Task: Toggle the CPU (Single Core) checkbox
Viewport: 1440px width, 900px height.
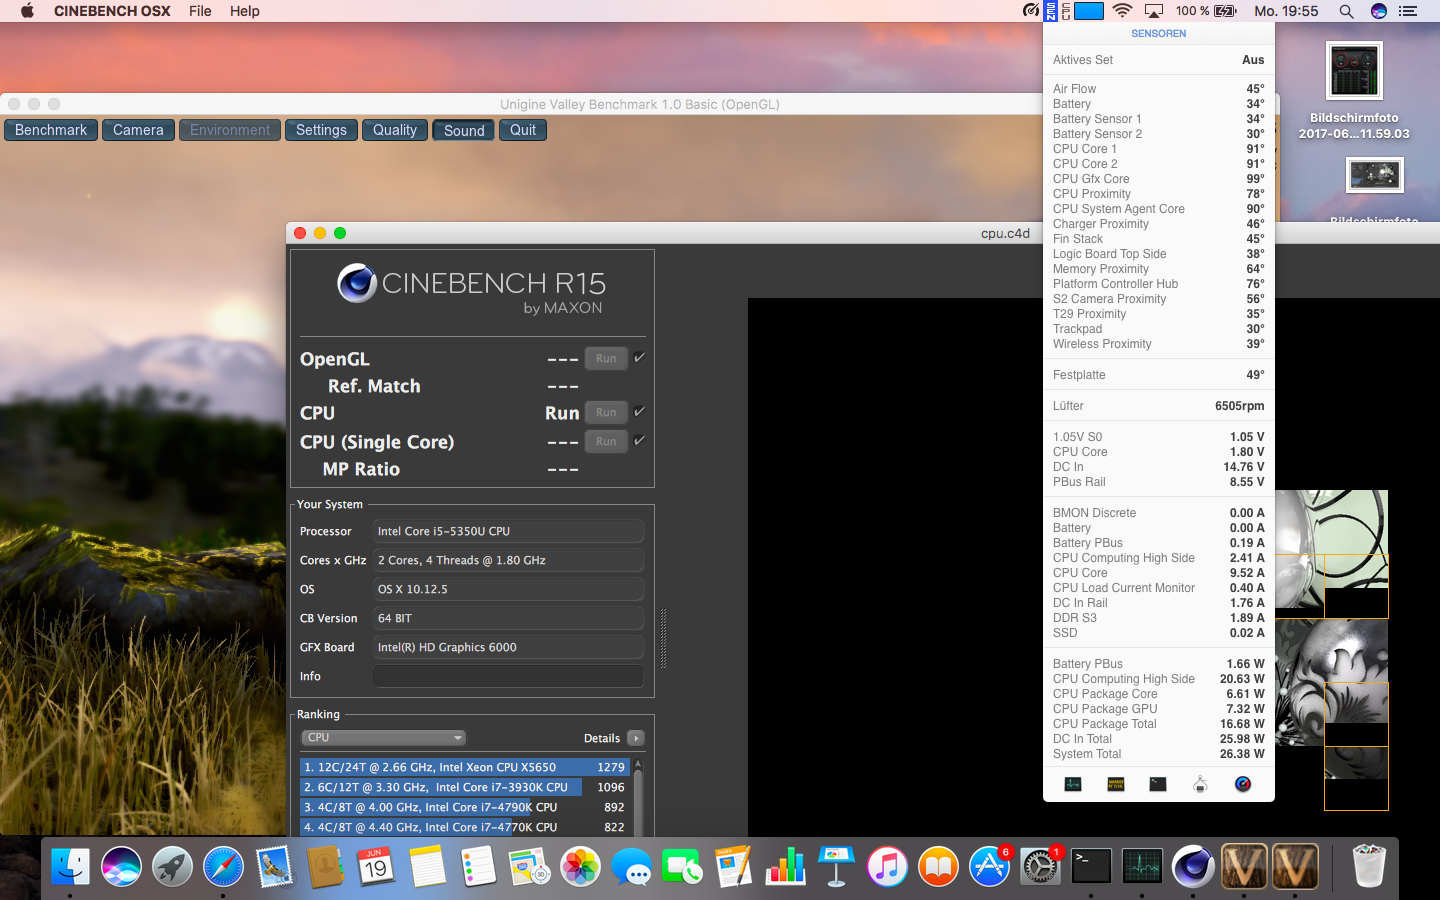Action: click(x=640, y=440)
